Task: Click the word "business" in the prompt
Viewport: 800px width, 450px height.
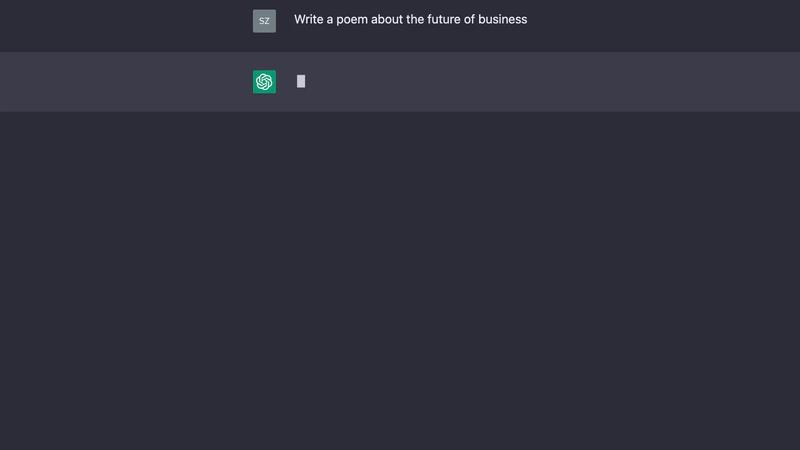Action: point(503,19)
